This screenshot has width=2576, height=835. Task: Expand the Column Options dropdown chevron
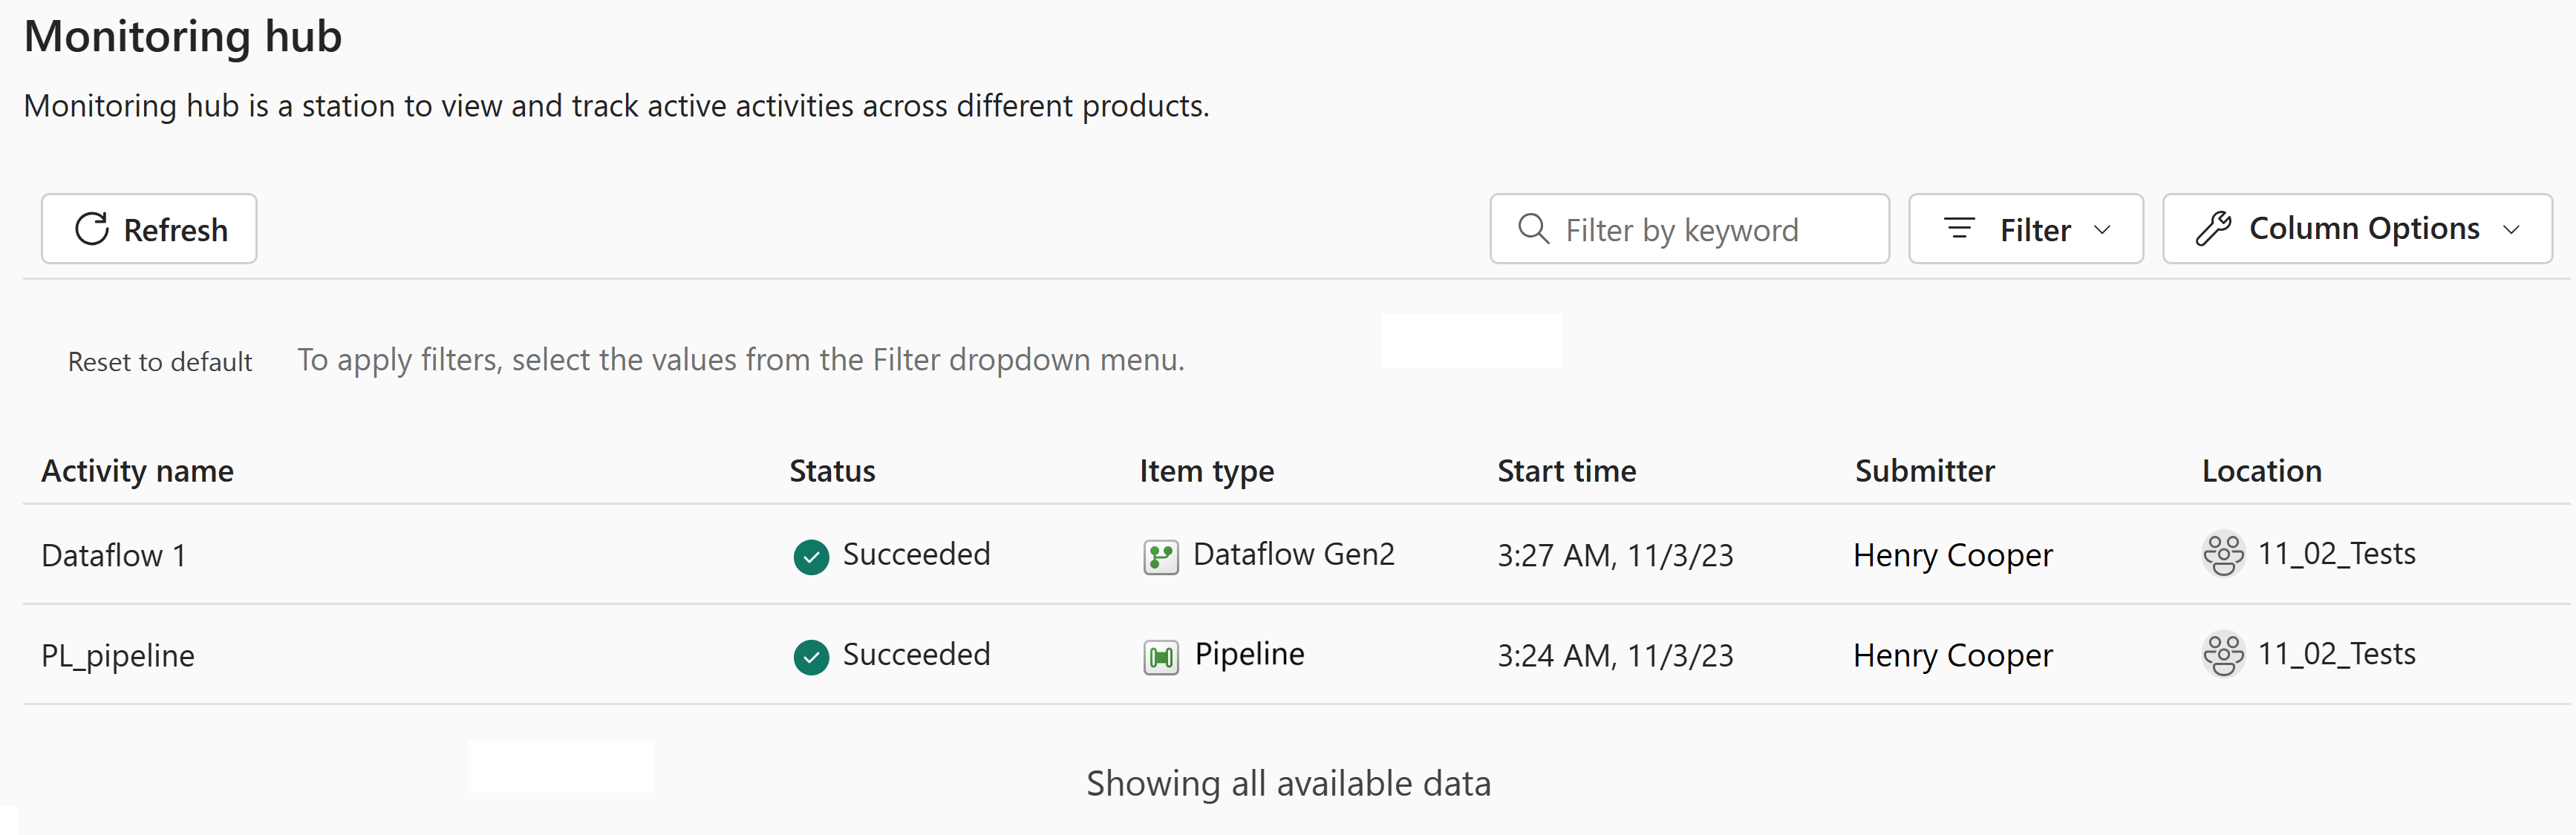point(2511,230)
